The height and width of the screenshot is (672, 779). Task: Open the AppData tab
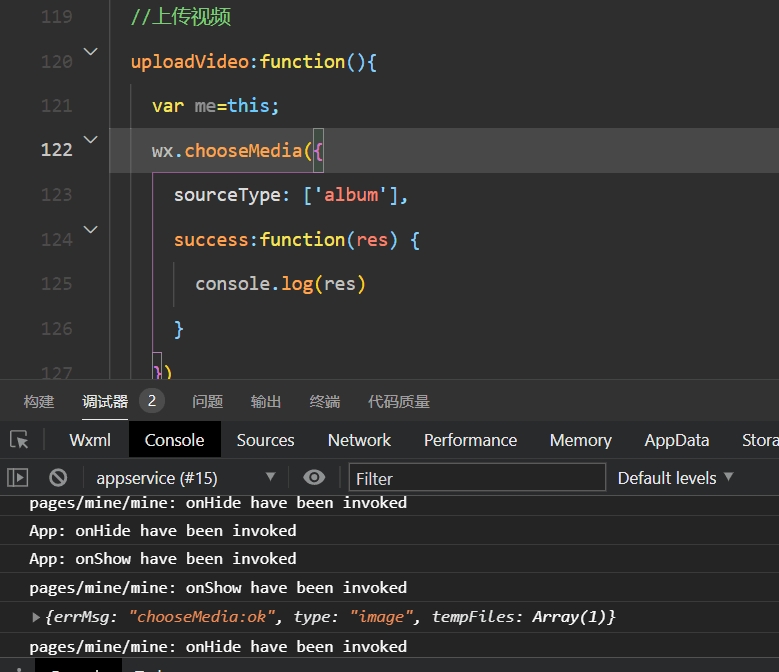tap(677, 440)
